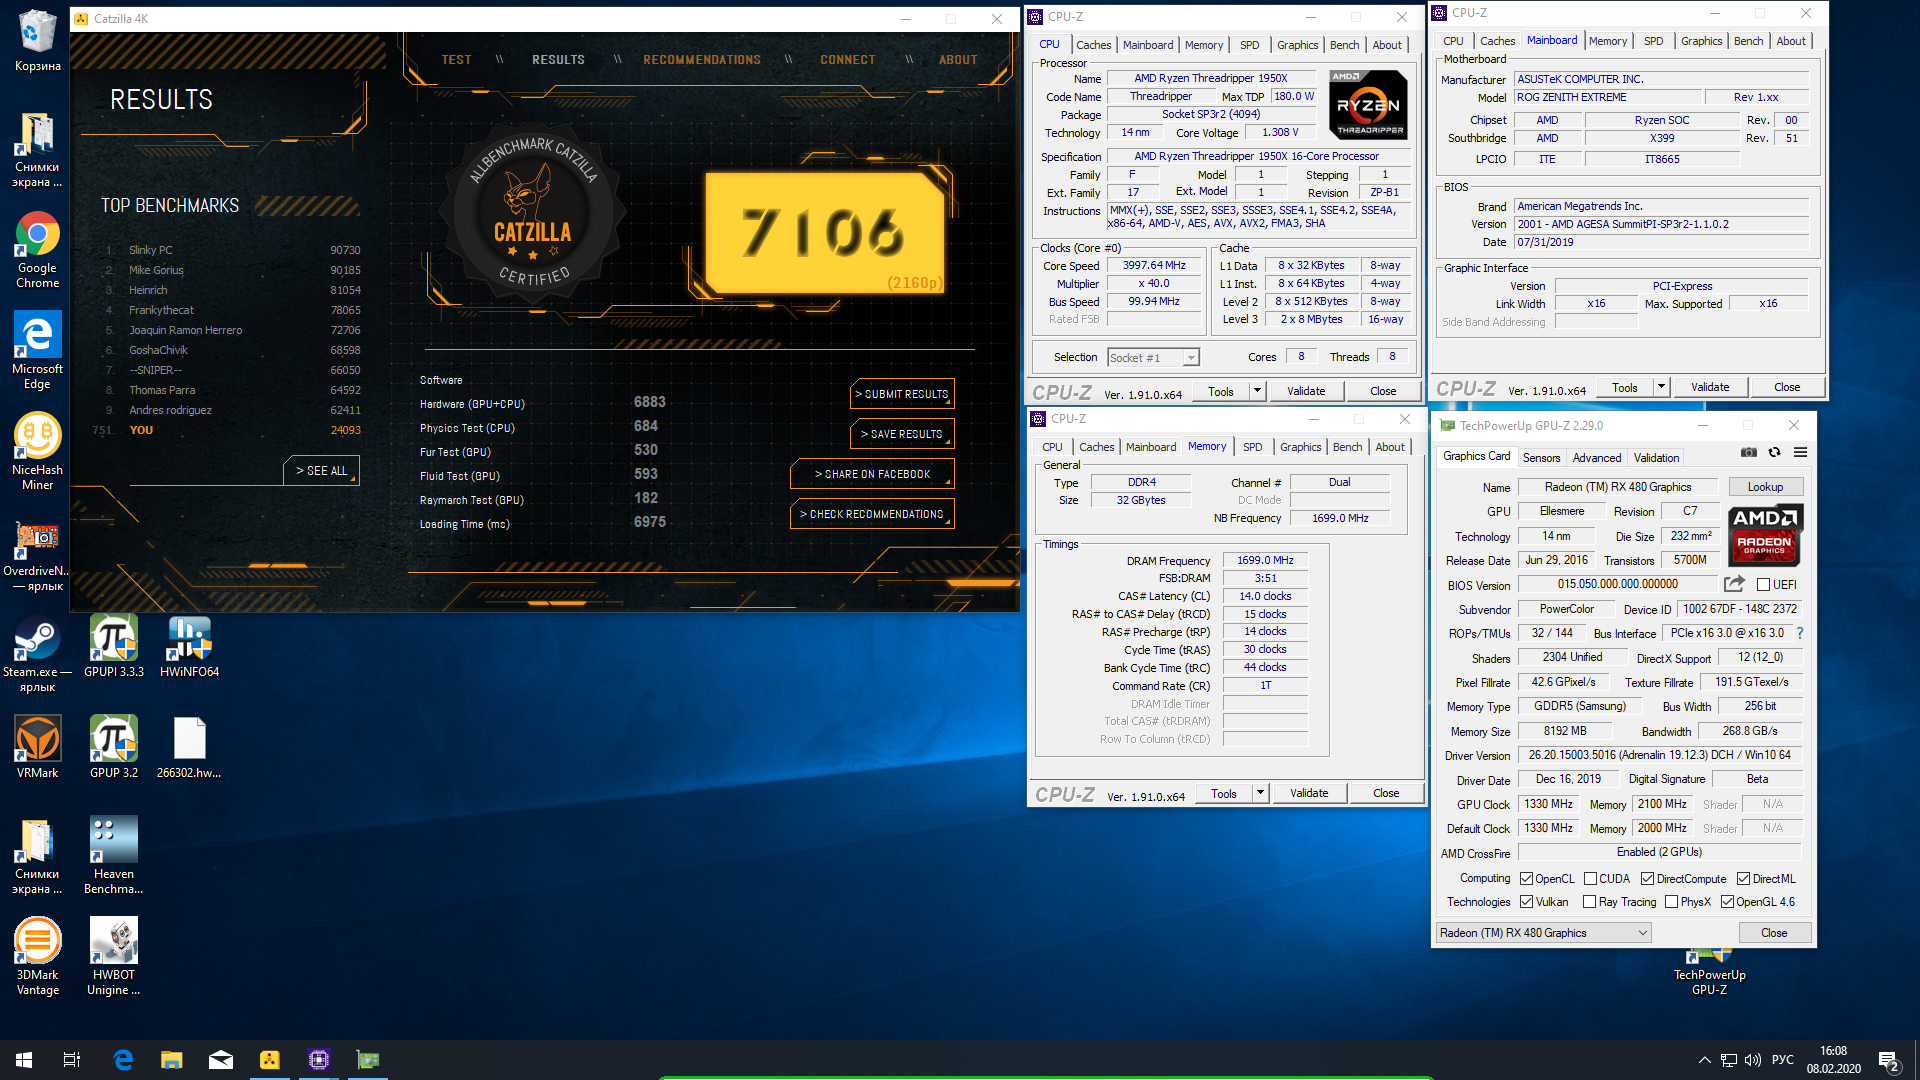Open Socket #1 selection dropdown

[x=1153, y=358]
